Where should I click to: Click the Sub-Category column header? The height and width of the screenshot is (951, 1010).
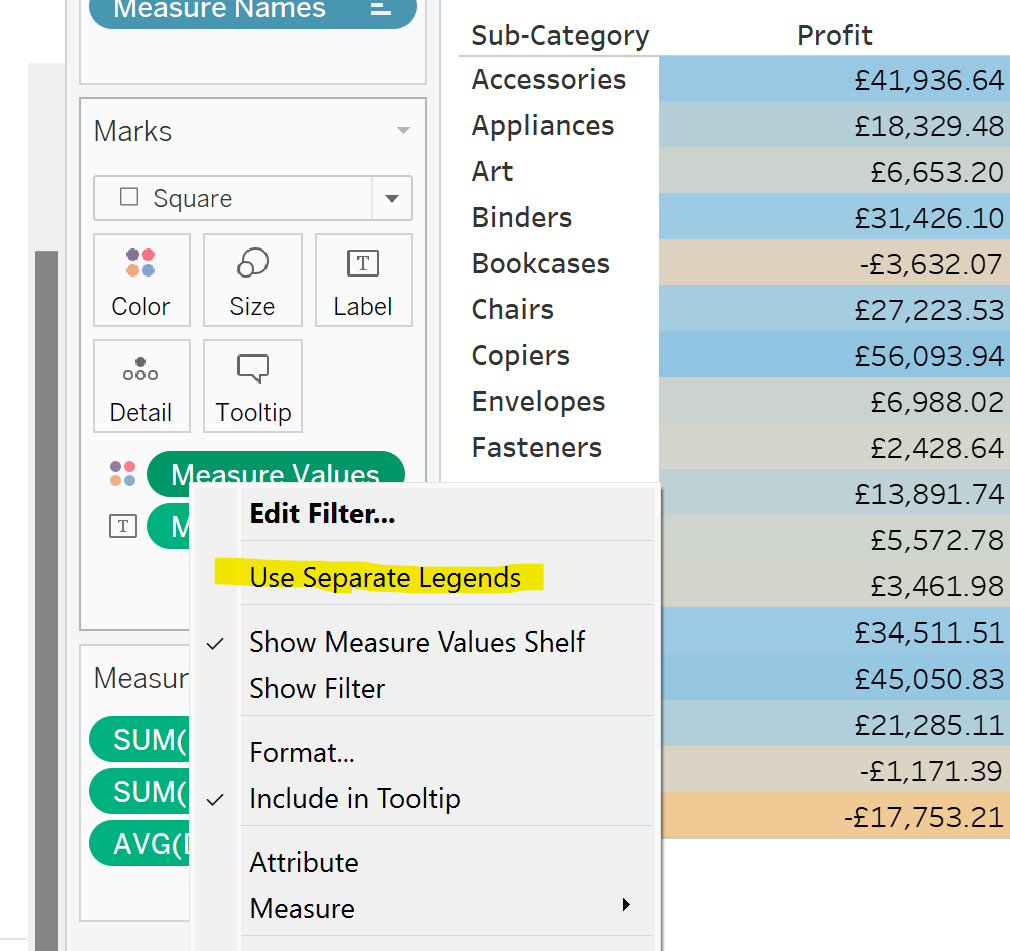tap(560, 36)
